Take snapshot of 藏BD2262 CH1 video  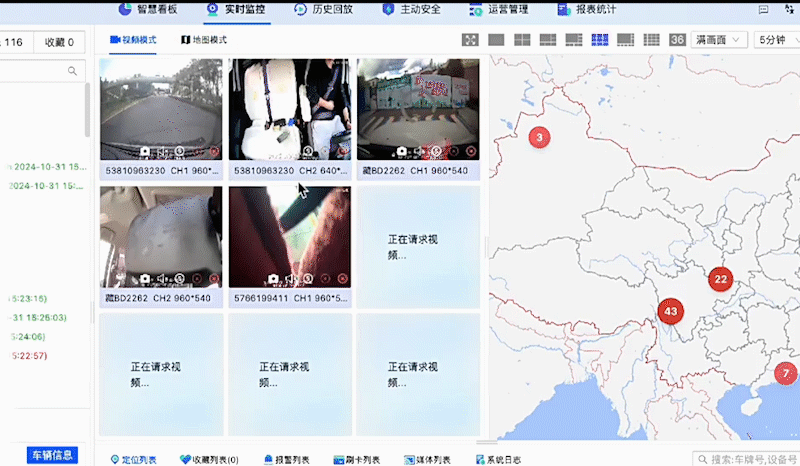[402, 152]
